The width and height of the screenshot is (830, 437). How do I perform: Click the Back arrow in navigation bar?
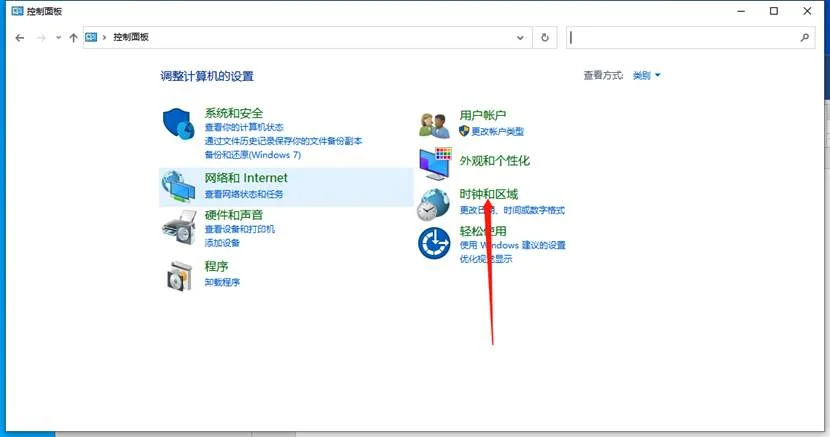point(20,38)
